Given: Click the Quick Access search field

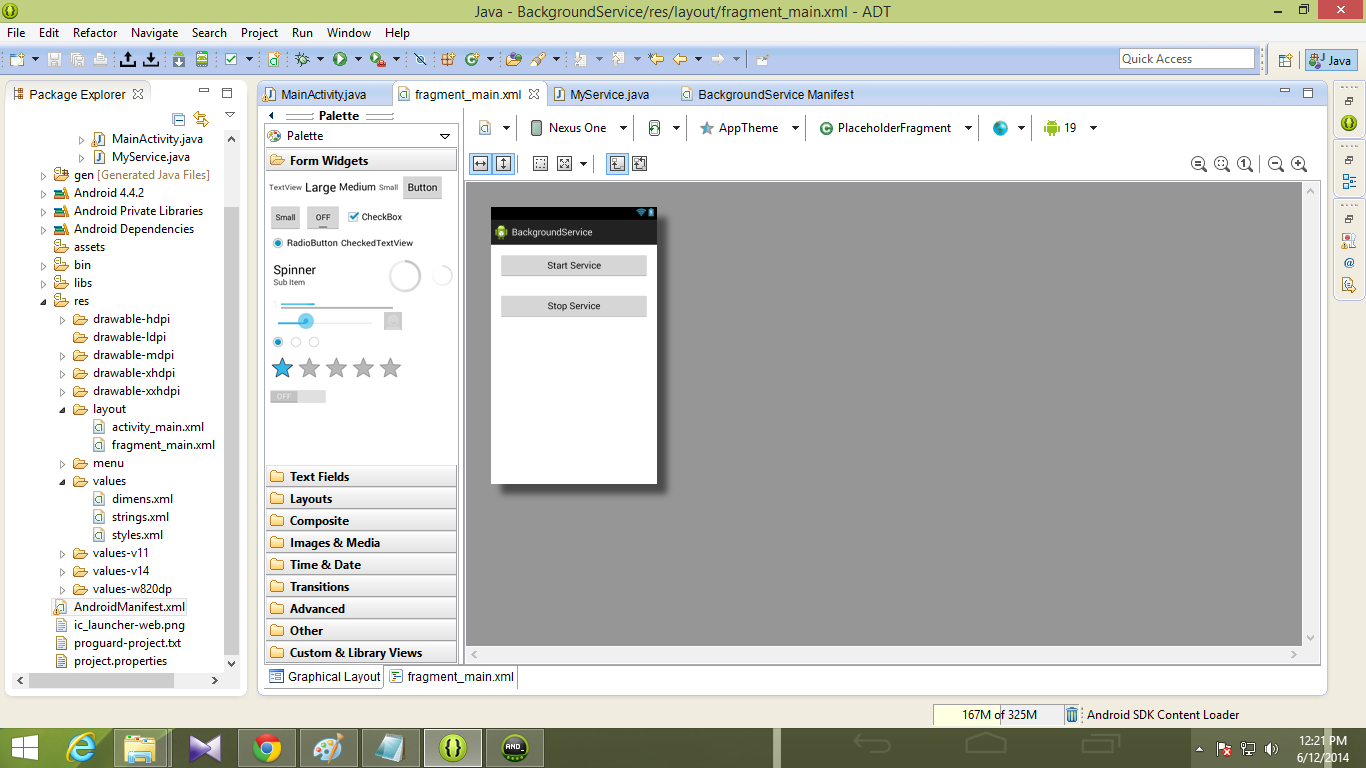Looking at the screenshot, I should click(1187, 59).
